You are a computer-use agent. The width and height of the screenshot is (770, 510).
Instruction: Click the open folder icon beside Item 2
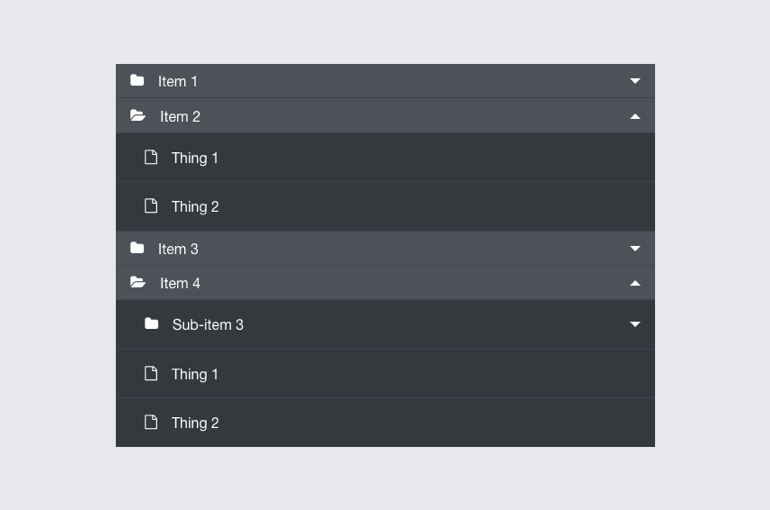pos(138,116)
